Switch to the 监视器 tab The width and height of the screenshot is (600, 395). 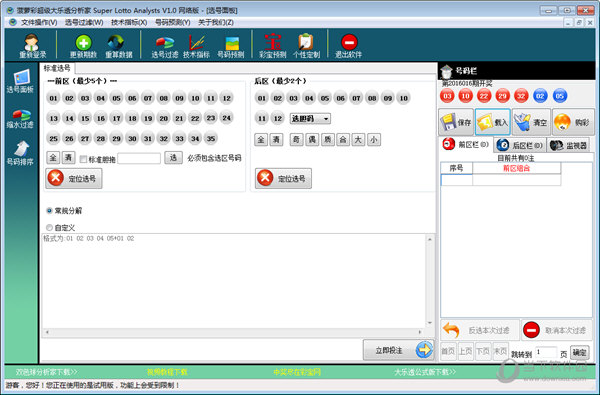569,145
